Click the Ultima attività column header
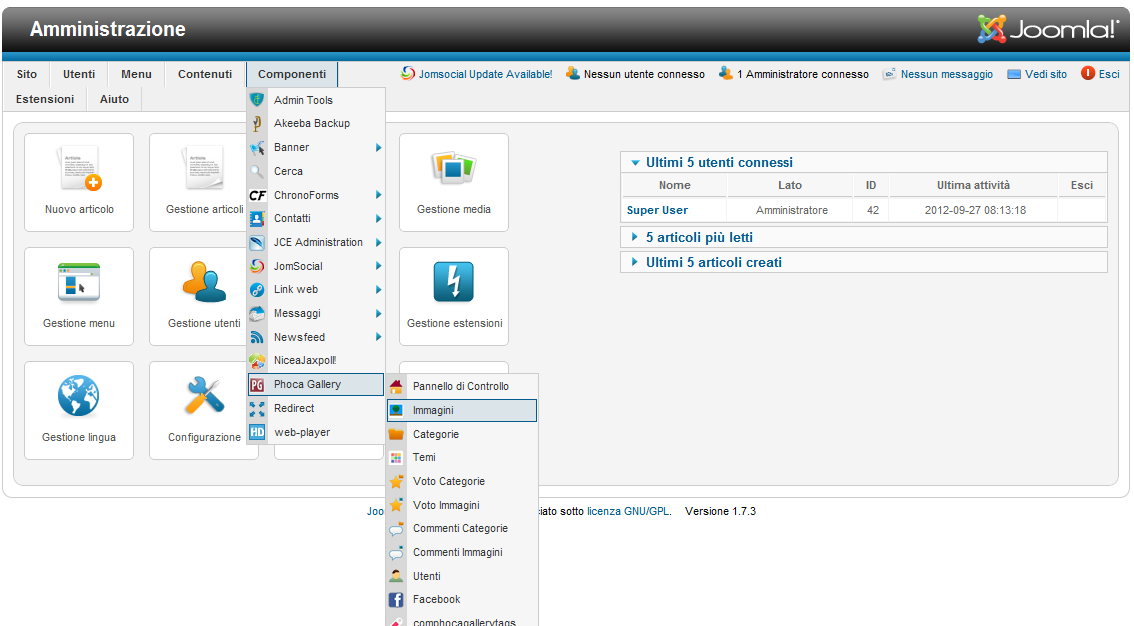Viewport: 1134px width, 626px height. (973, 185)
